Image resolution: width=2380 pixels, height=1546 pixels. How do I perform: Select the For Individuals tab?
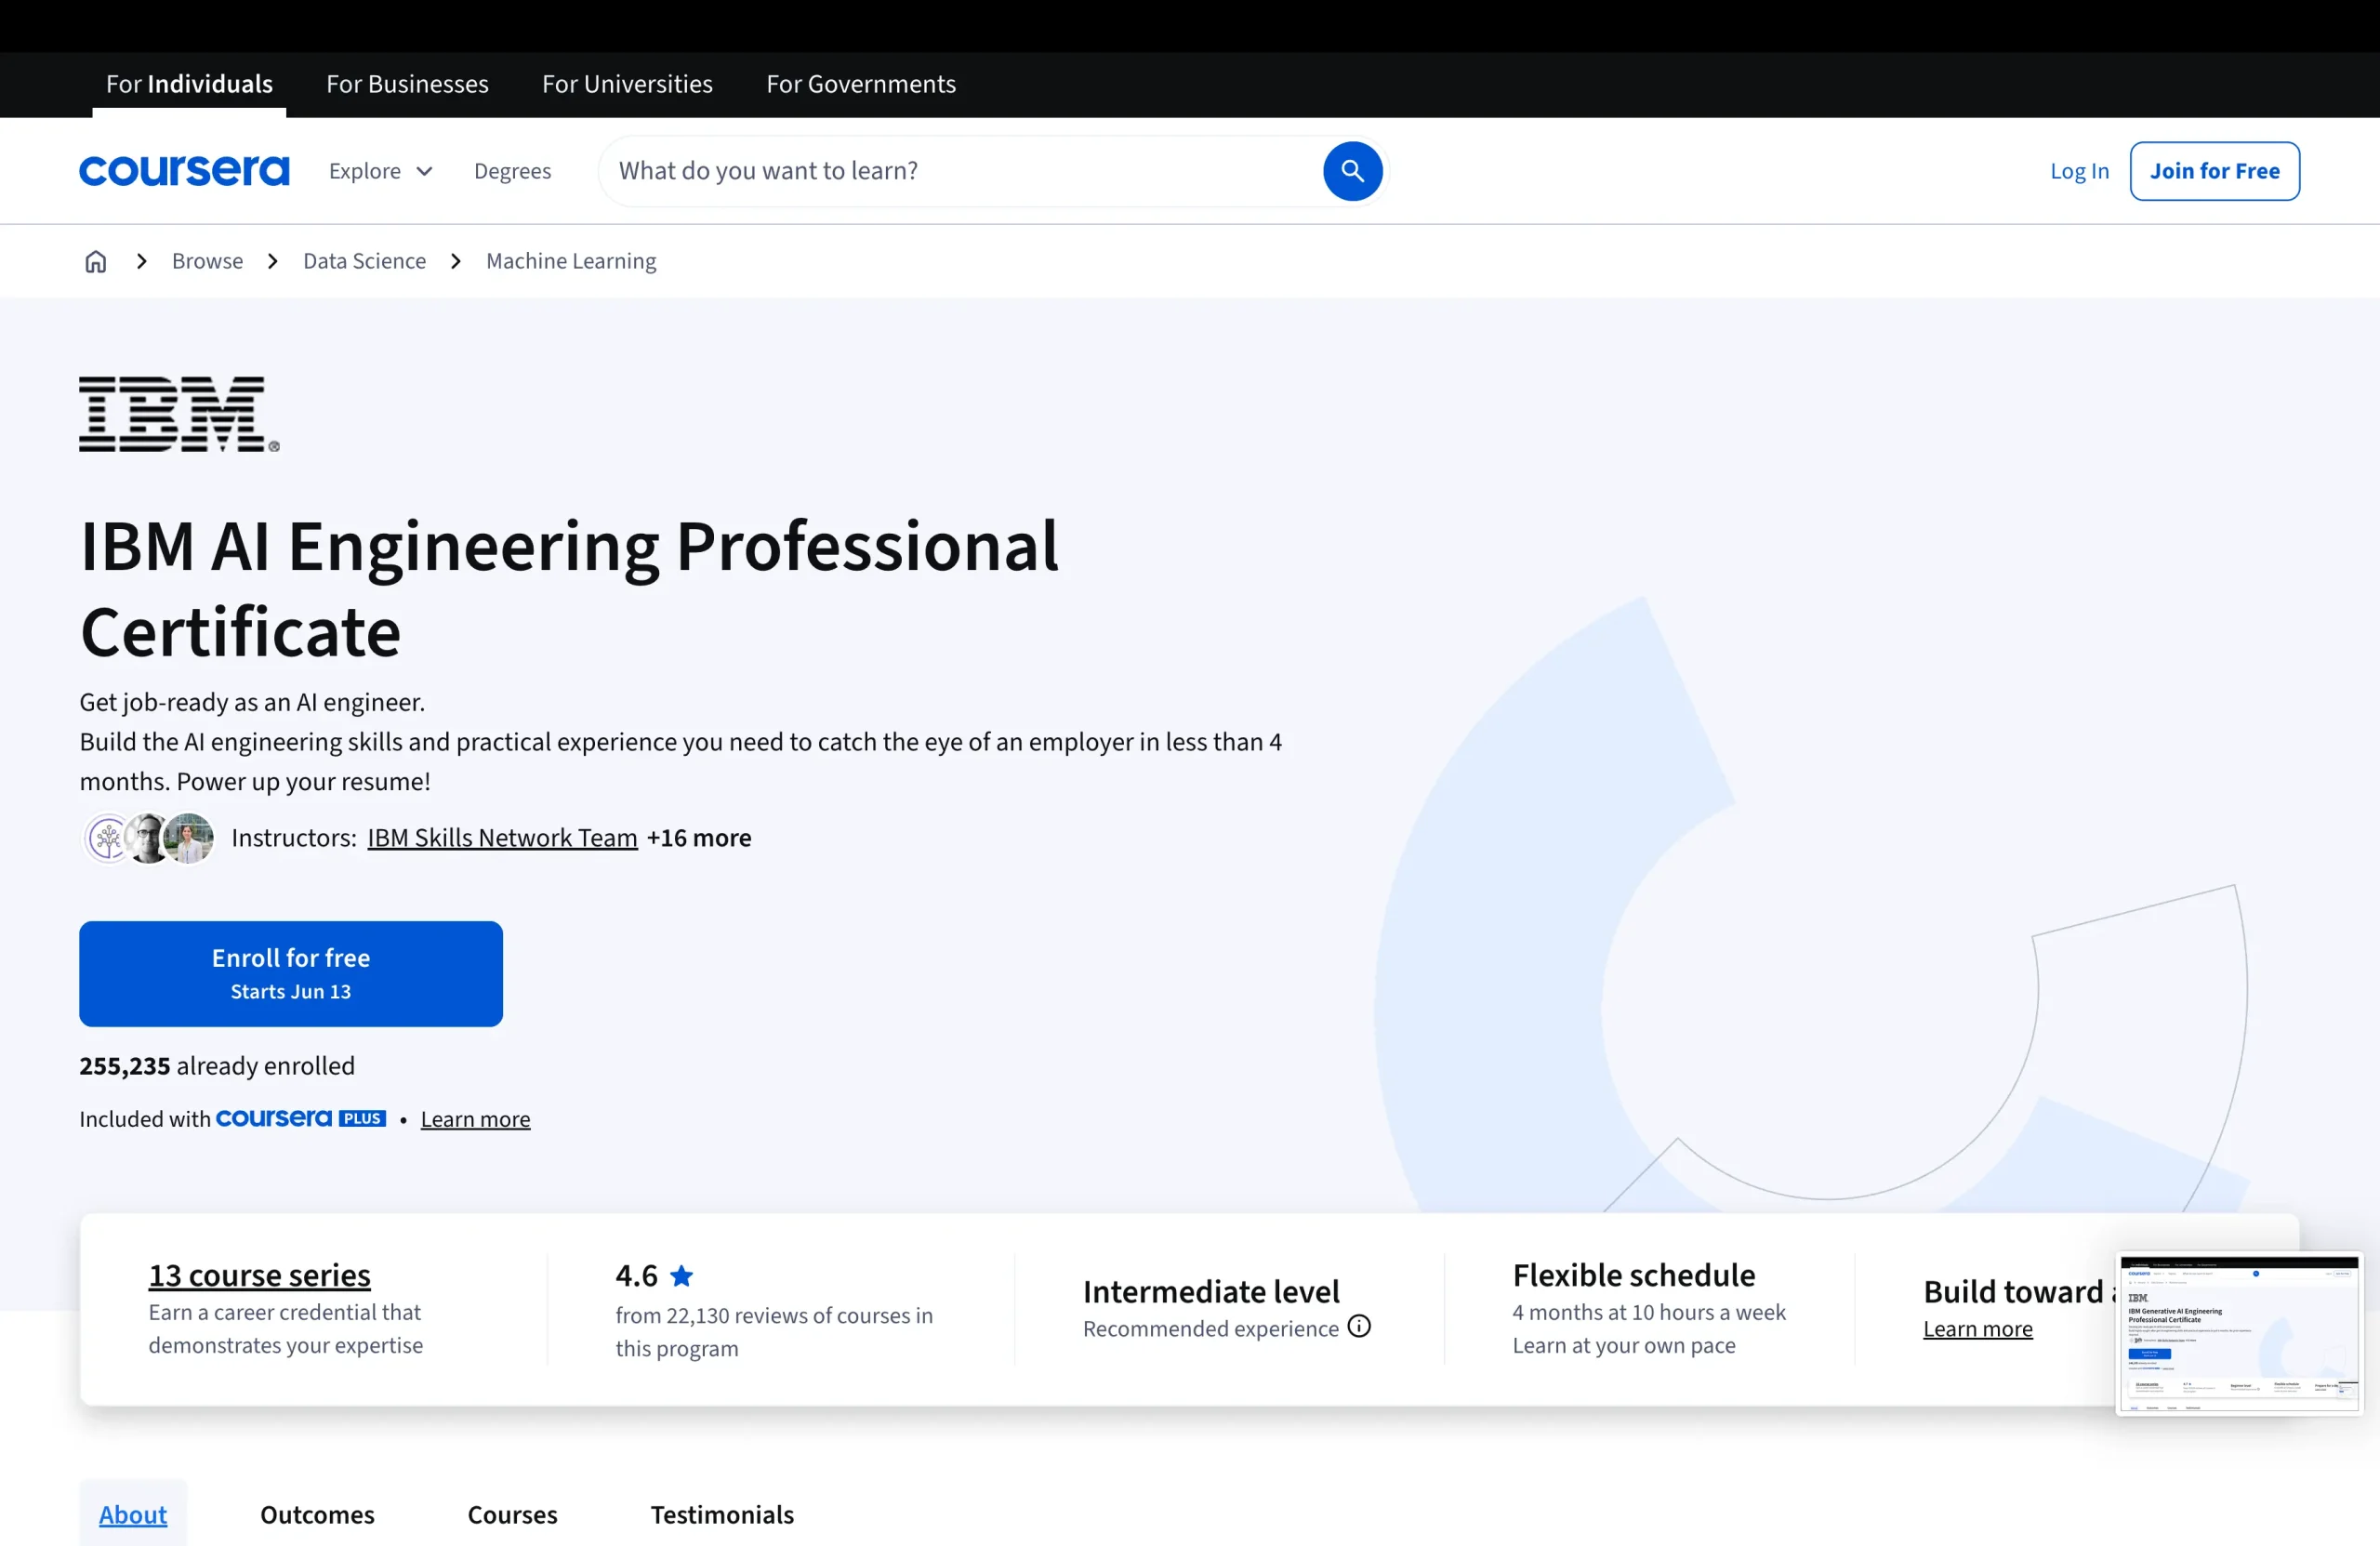189,84
